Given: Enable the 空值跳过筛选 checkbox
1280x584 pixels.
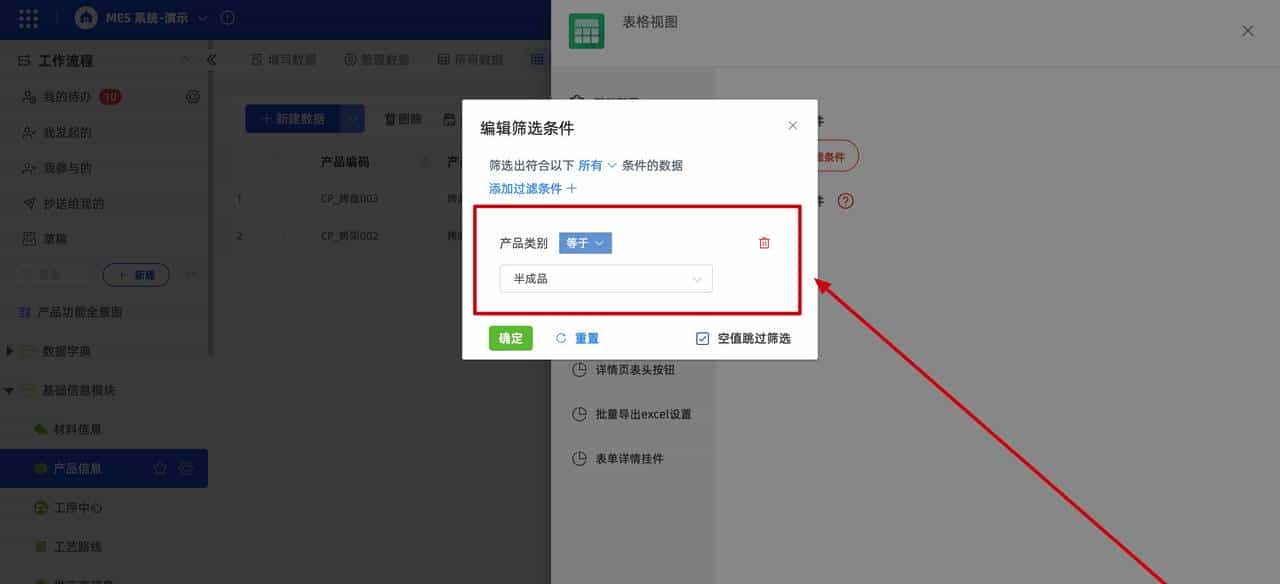Looking at the screenshot, I should coord(702,338).
